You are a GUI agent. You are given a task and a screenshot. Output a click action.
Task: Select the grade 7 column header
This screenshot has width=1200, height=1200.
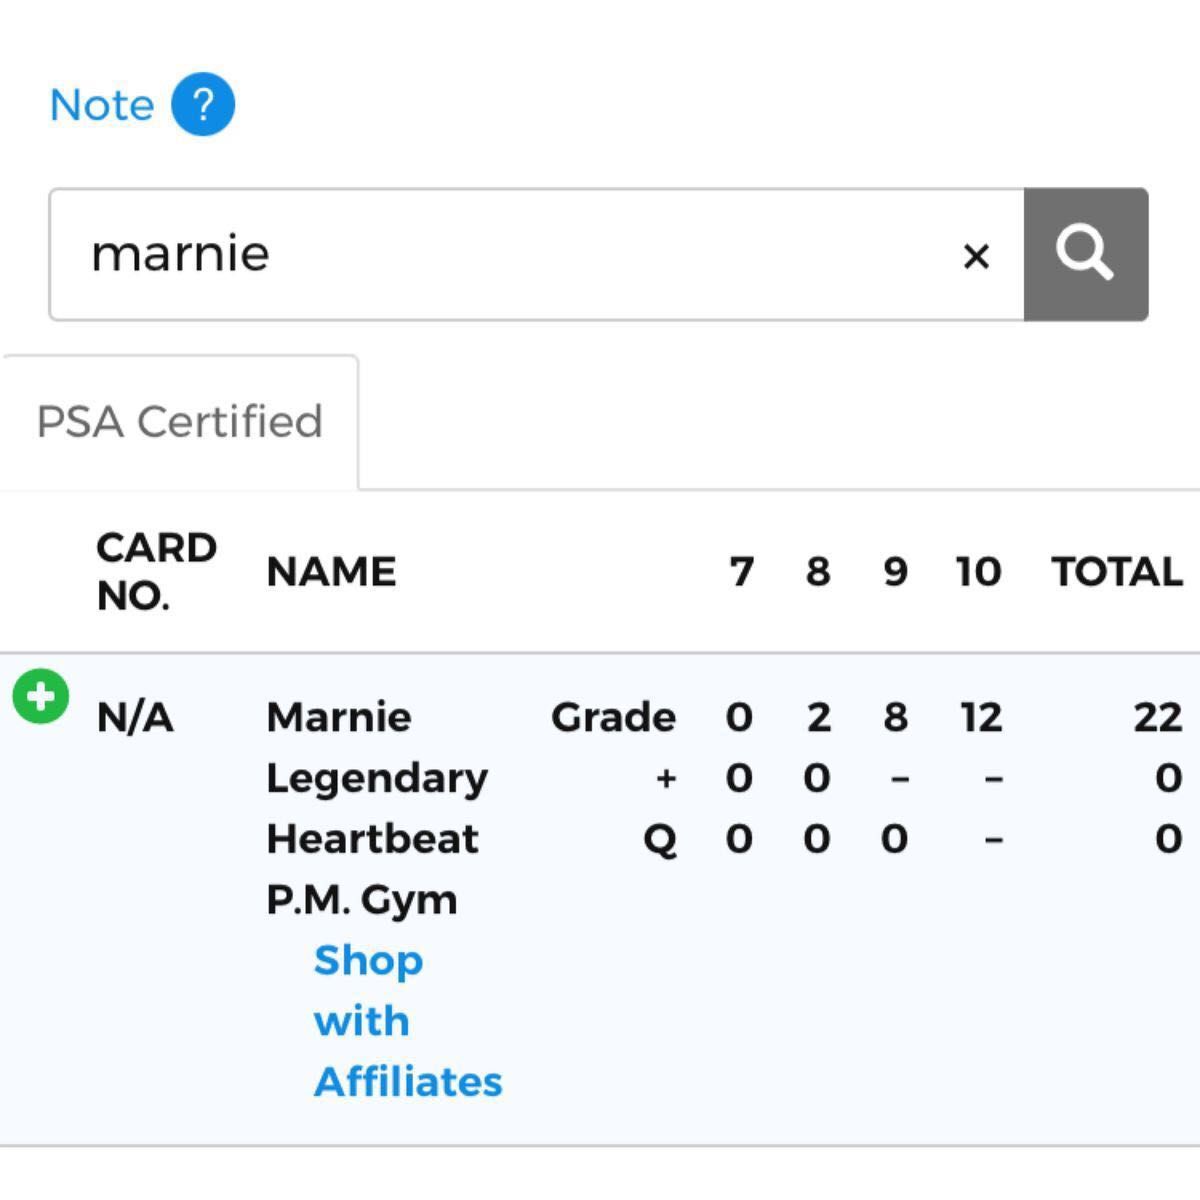click(x=741, y=572)
